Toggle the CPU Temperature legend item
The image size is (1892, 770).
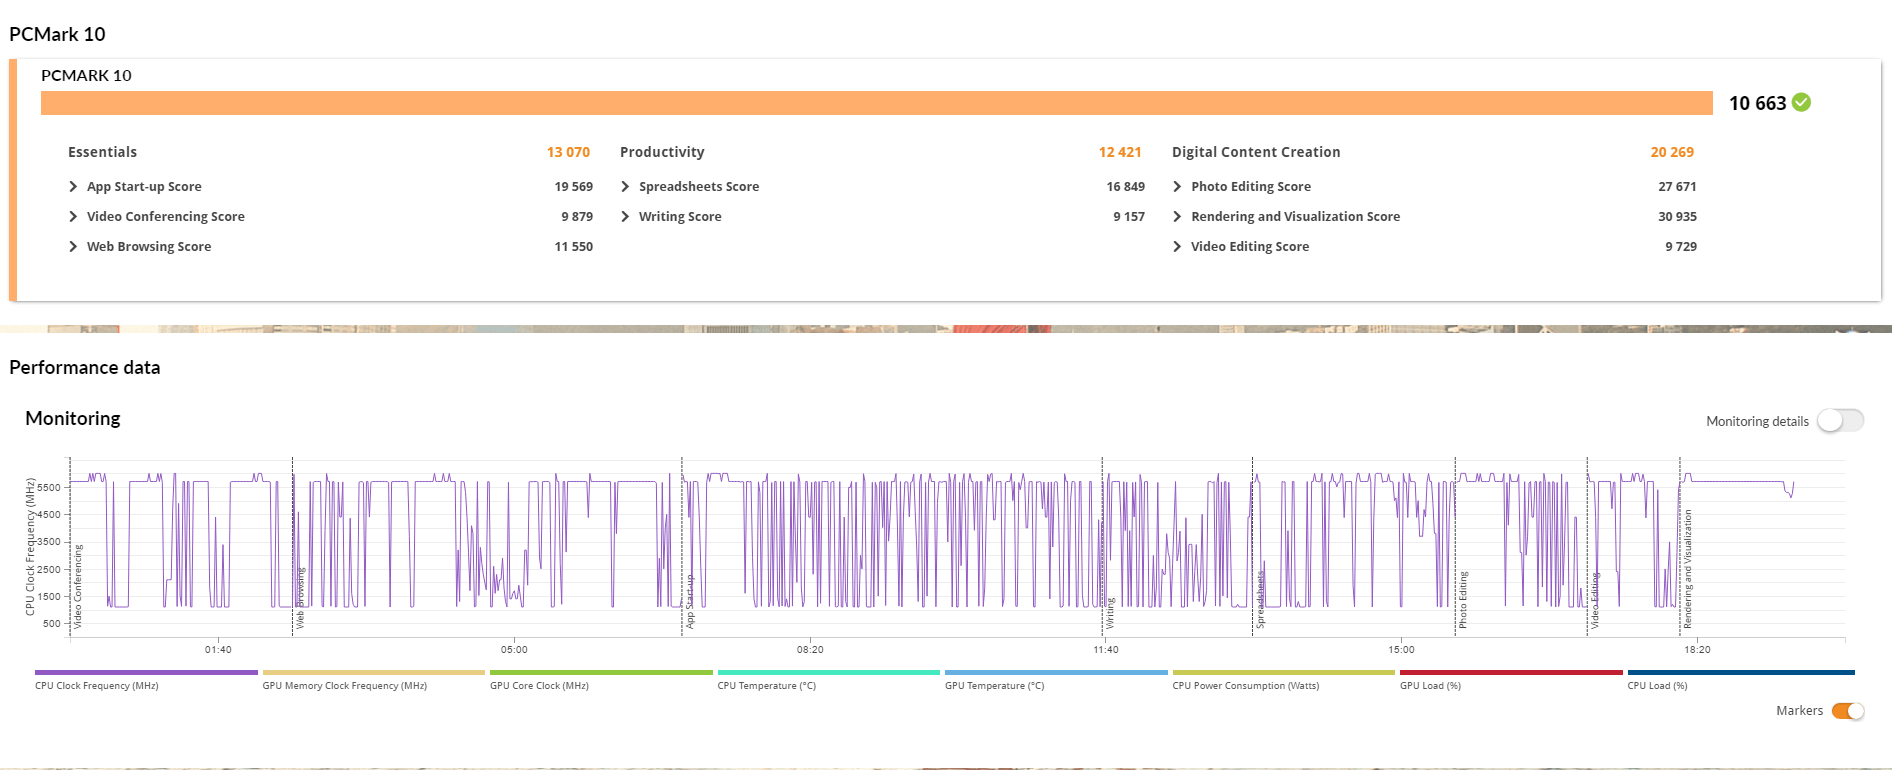pyautogui.click(x=828, y=680)
